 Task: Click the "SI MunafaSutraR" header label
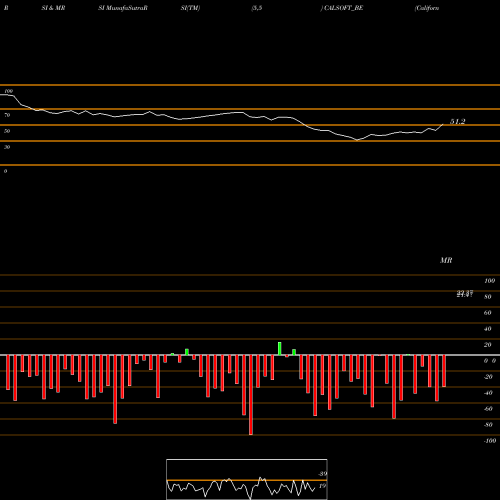click(x=123, y=8)
